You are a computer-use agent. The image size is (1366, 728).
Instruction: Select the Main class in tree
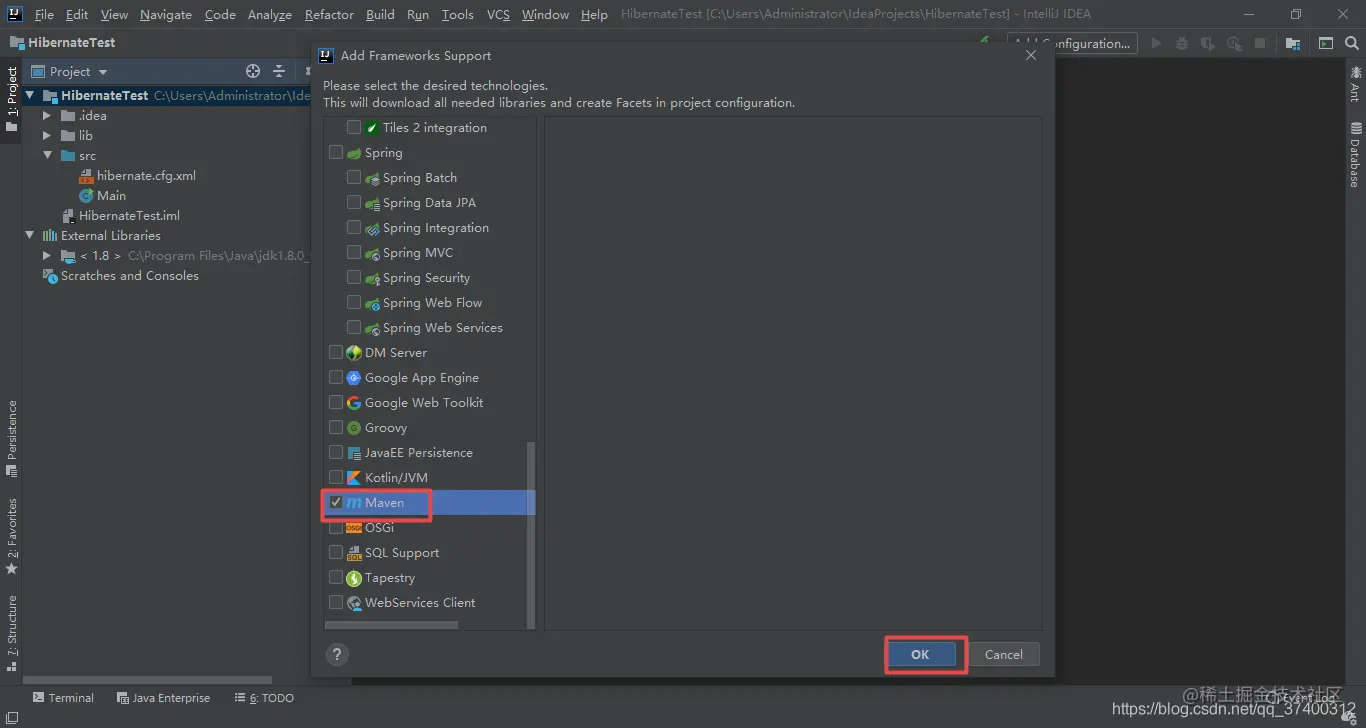pyautogui.click(x=111, y=195)
